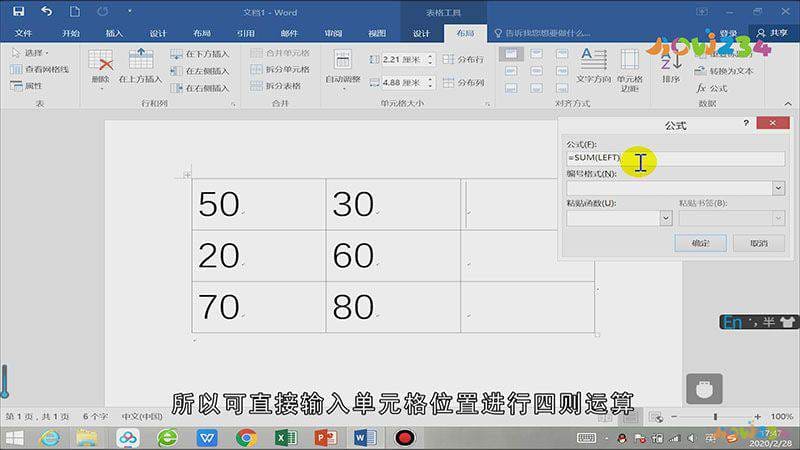Image resolution: width=800 pixels, height=450 pixels.
Task: Click the zoom slider in status bar
Action: click(715, 416)
